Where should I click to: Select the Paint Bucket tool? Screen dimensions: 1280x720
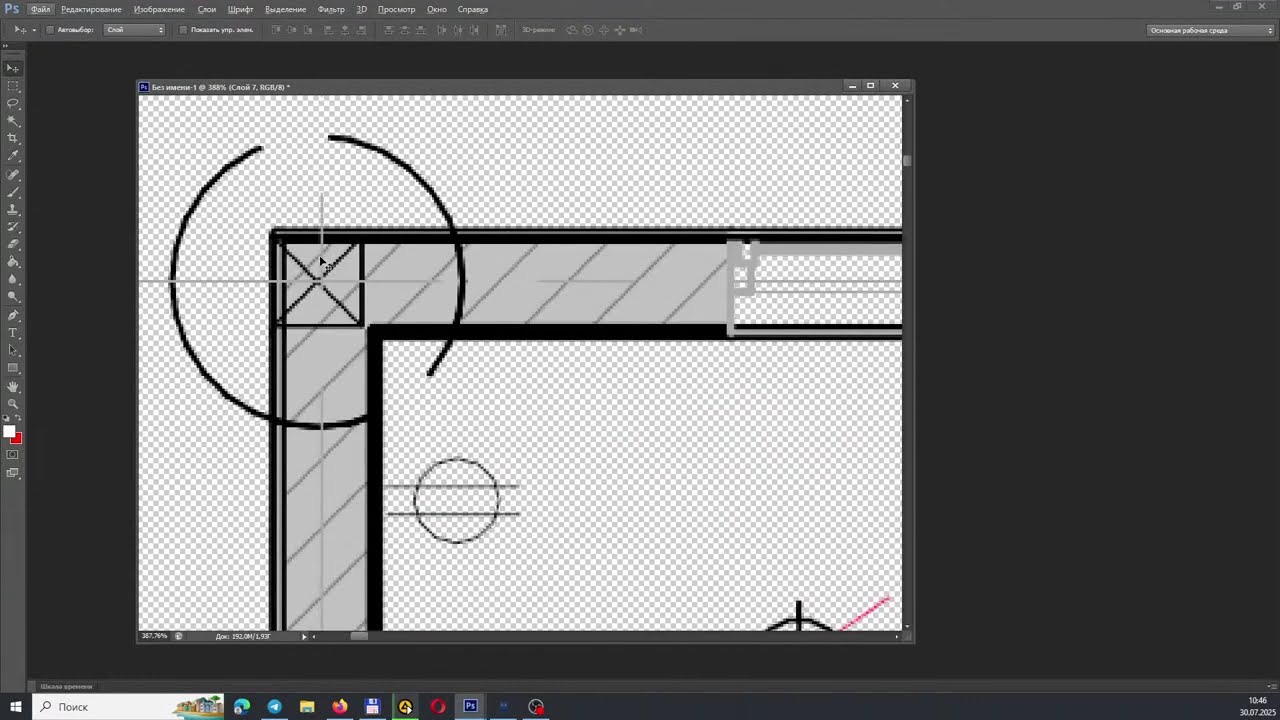[x=13, y=262]
